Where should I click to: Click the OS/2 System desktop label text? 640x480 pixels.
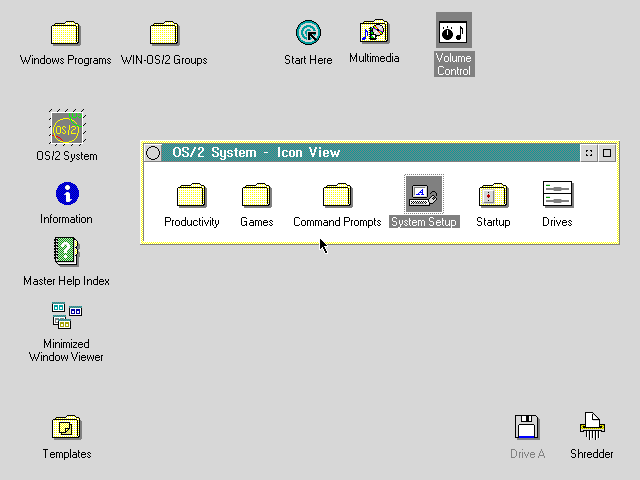(x=67, y=156)
